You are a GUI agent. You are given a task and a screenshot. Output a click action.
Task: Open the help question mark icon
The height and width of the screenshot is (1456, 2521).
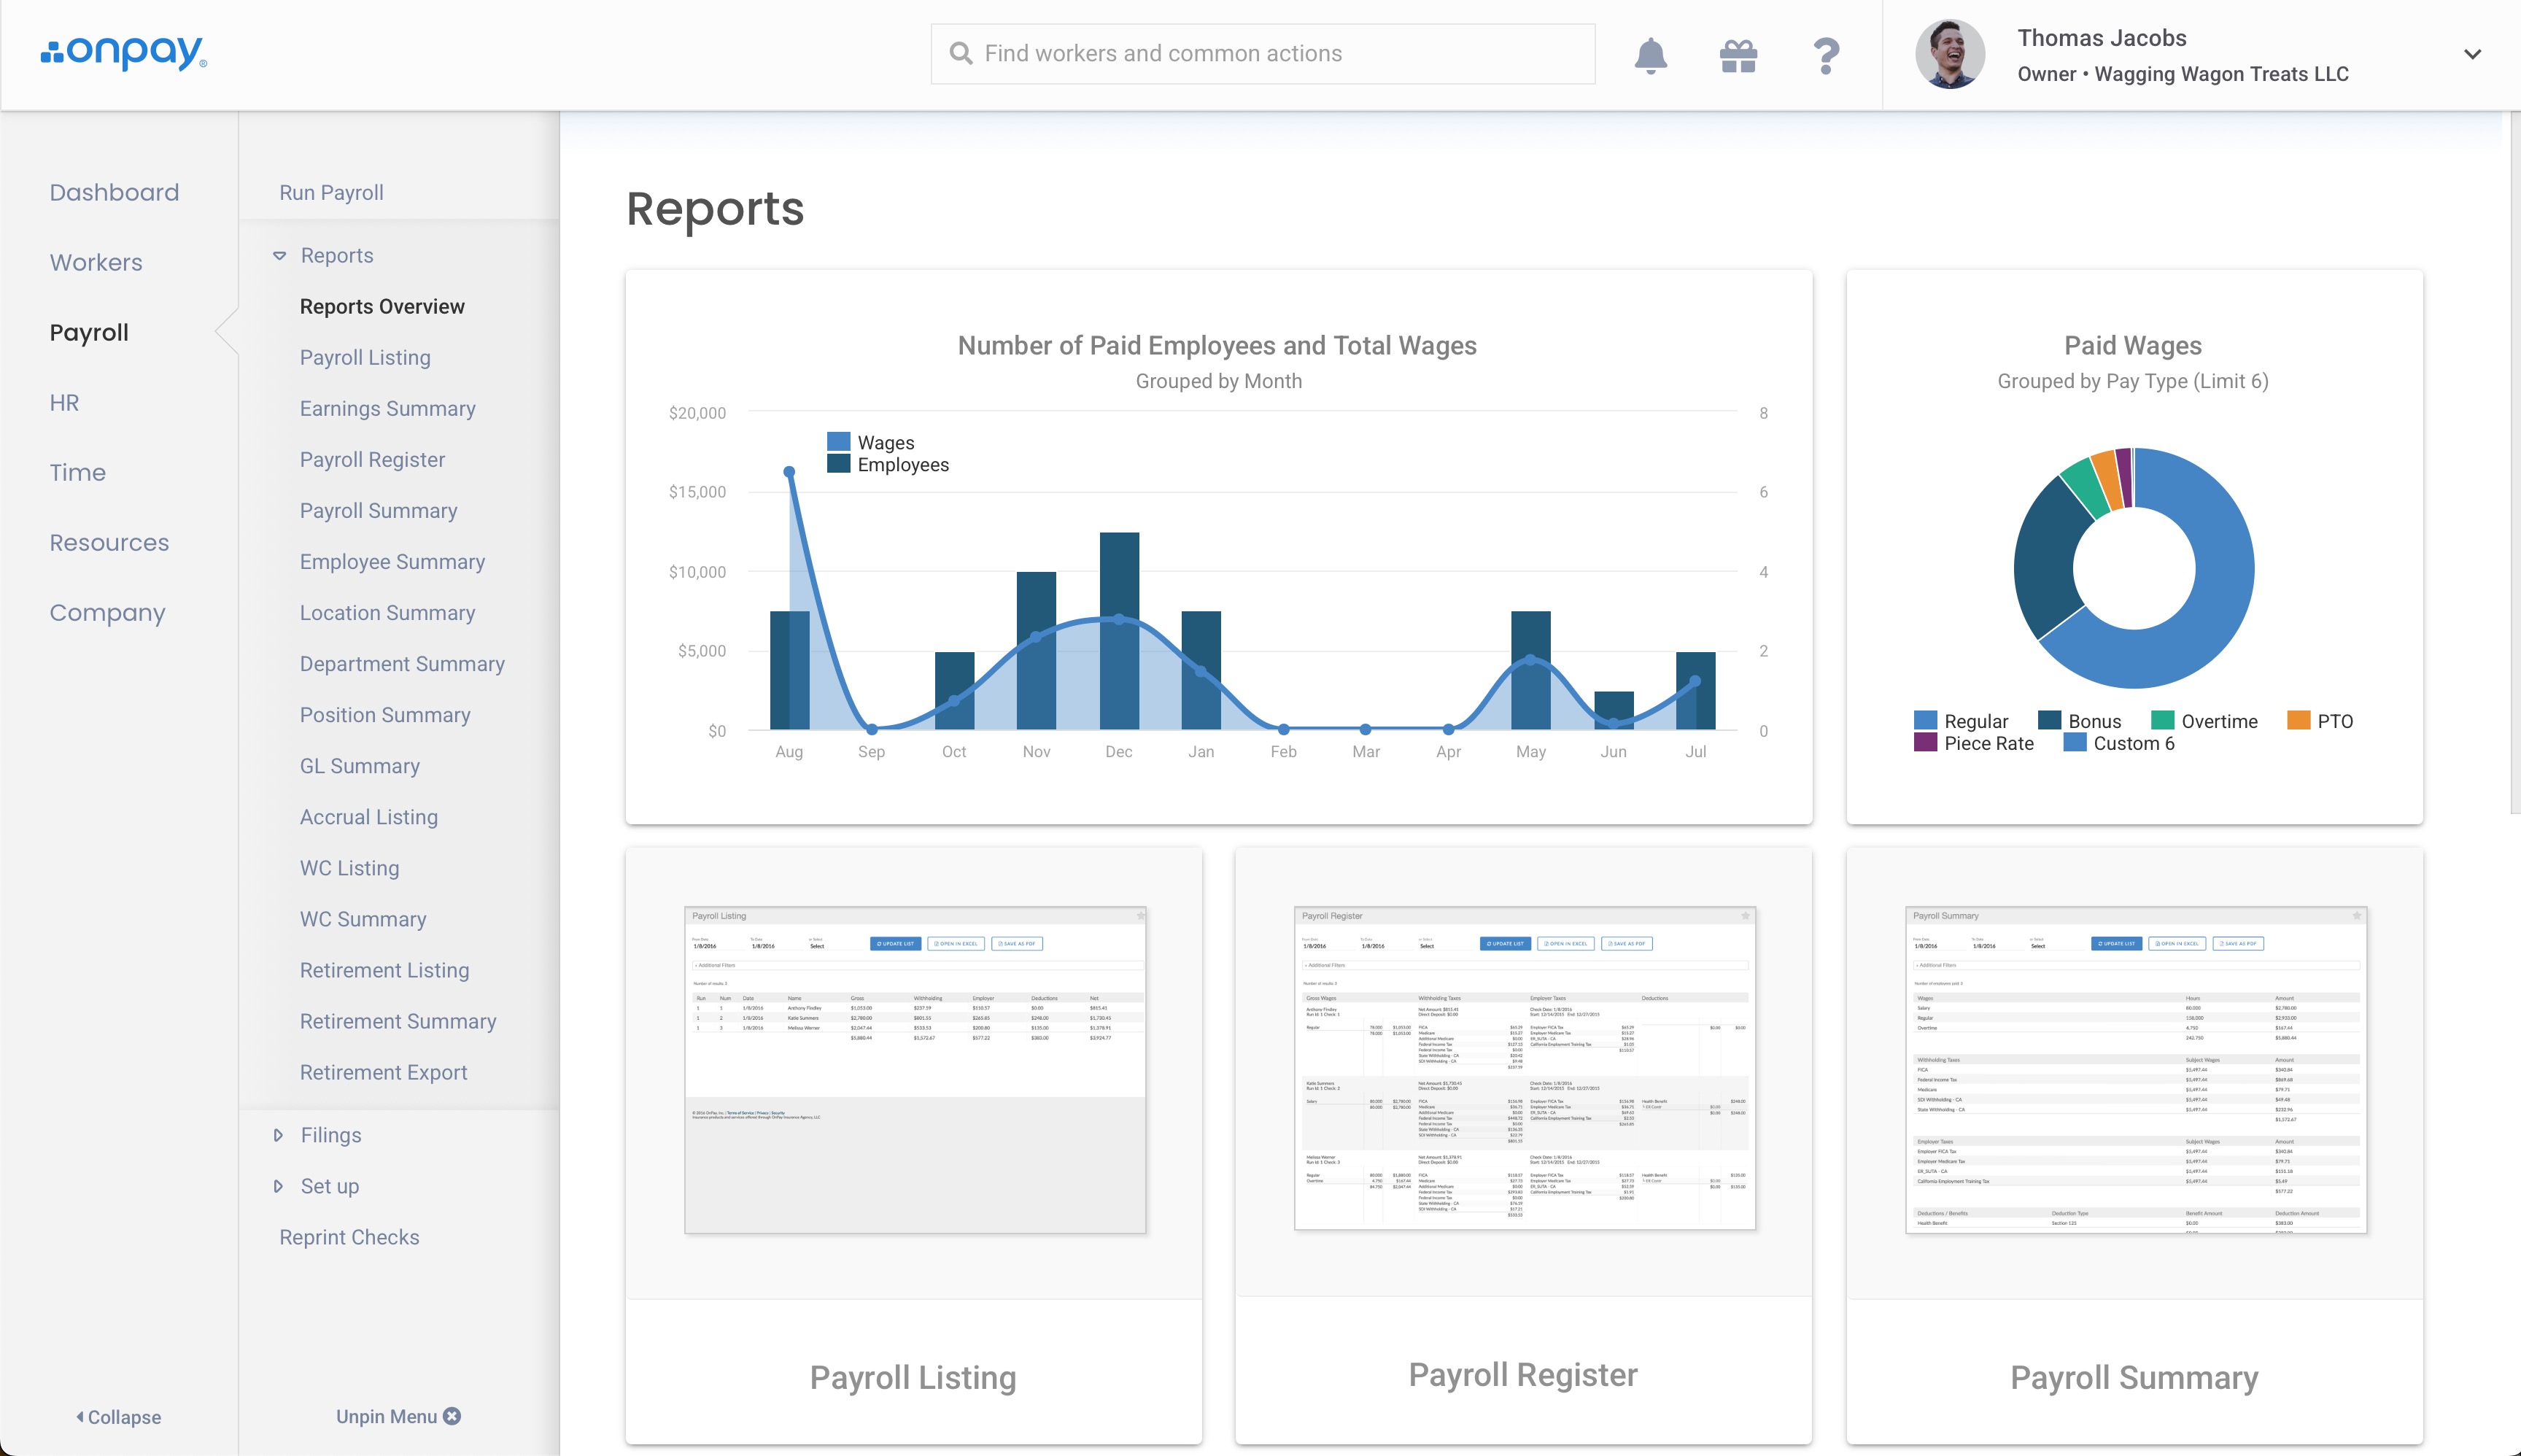coord(1826,55)
